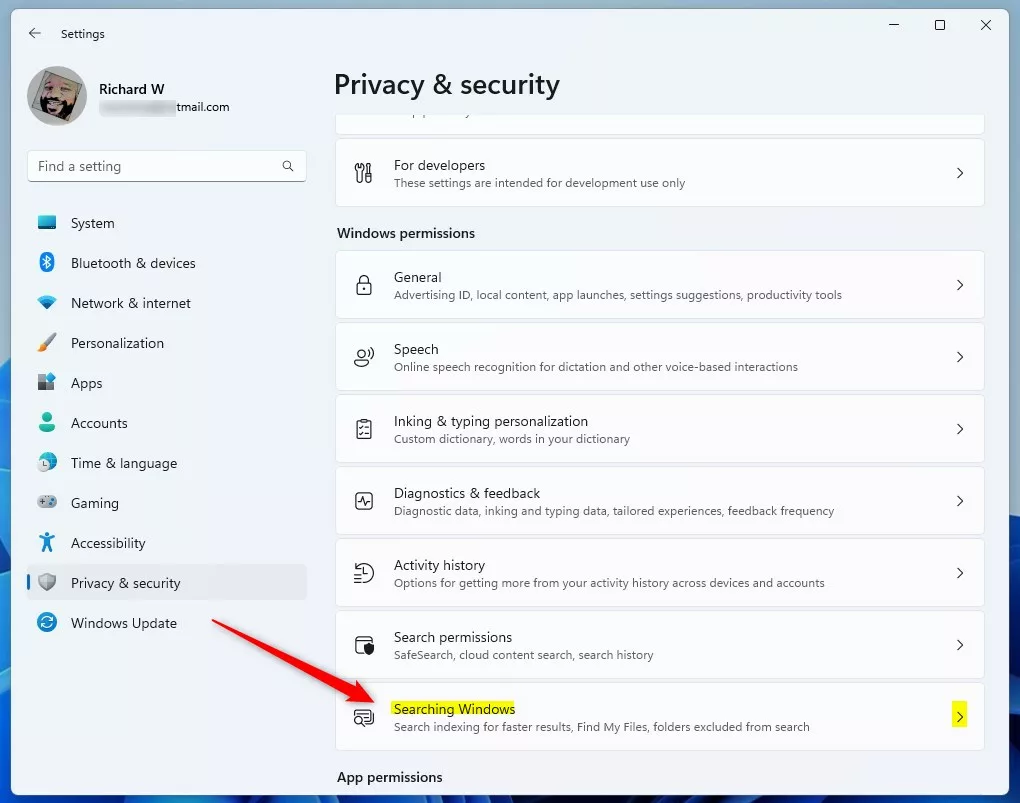Select Network & internet category
Screen dimensions: 1020x803
tap(167, 303)
